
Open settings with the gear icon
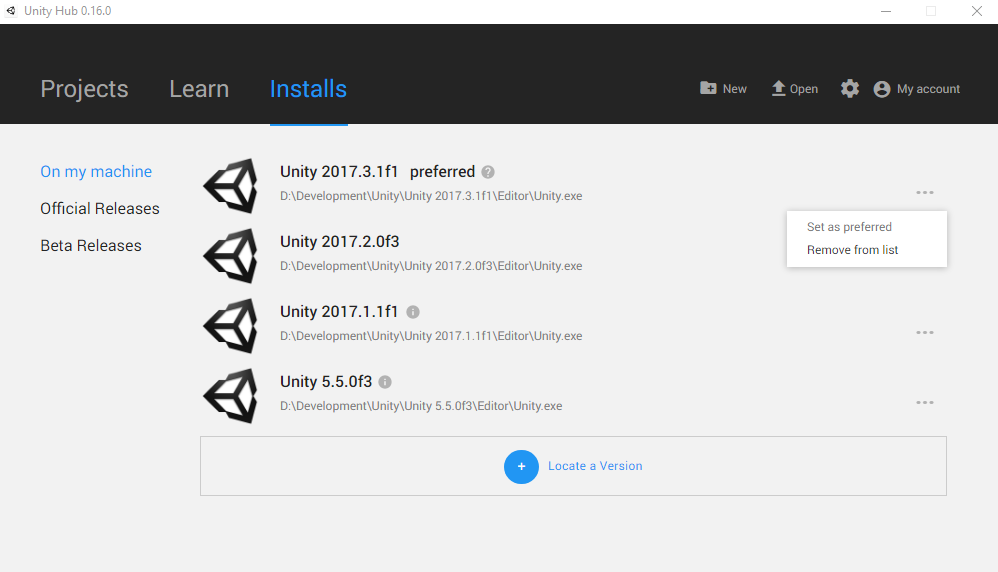pyautogui.click(x=850, y=88)
